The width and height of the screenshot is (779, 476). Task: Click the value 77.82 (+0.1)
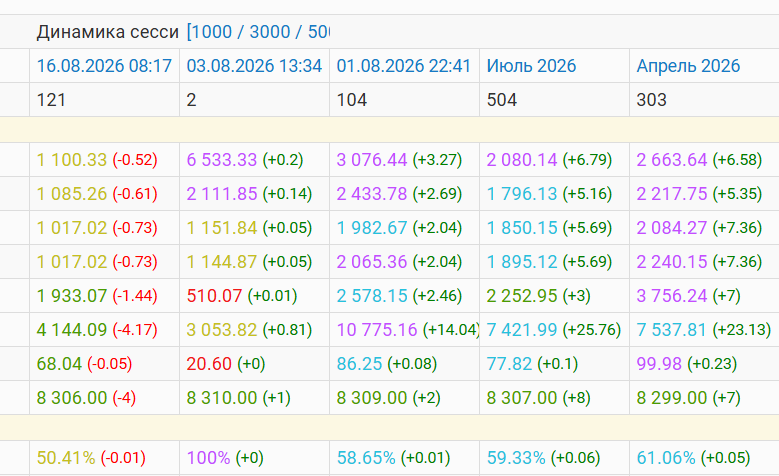pyautogui.click(x=533, y=364)
